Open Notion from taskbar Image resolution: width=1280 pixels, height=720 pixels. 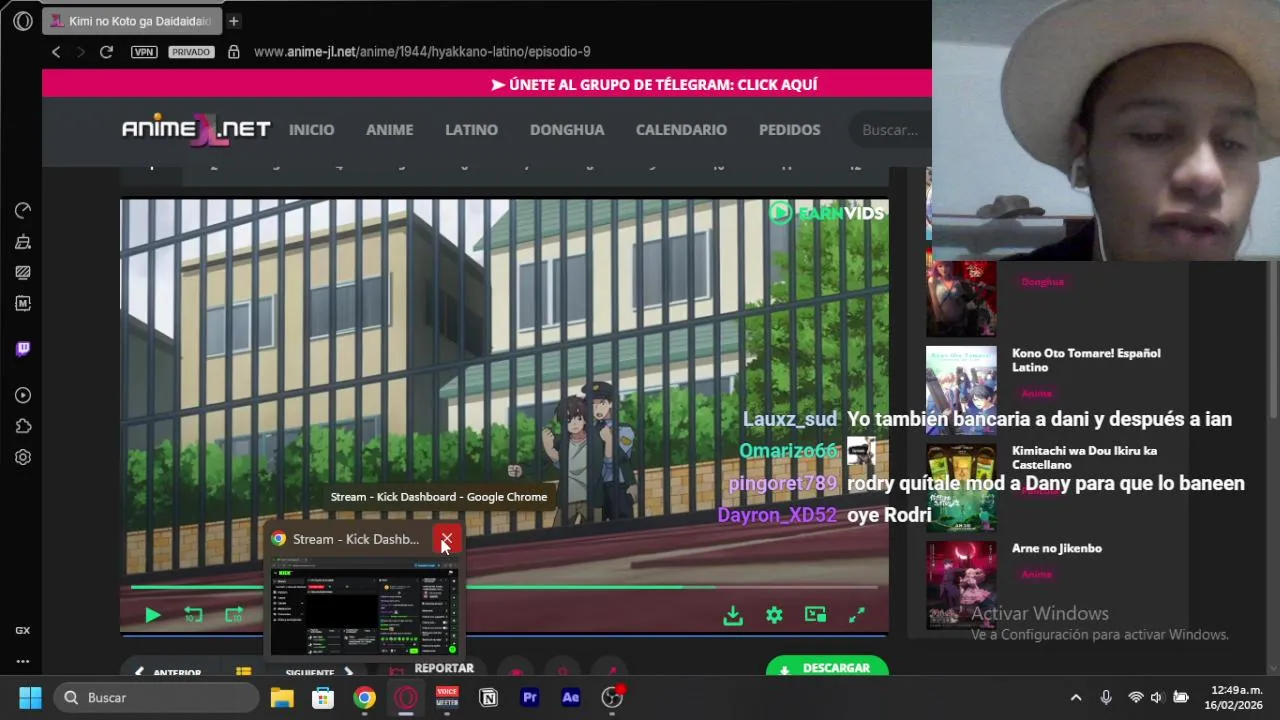[x=488, y=697]
